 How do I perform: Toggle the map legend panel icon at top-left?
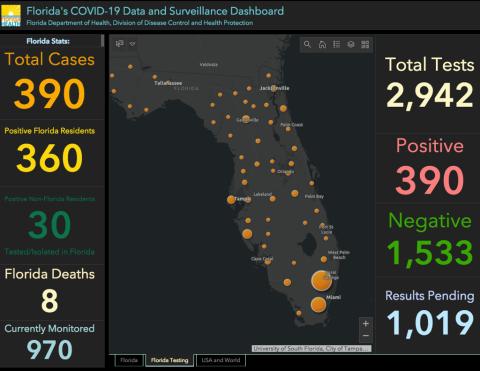coord(119,44)
